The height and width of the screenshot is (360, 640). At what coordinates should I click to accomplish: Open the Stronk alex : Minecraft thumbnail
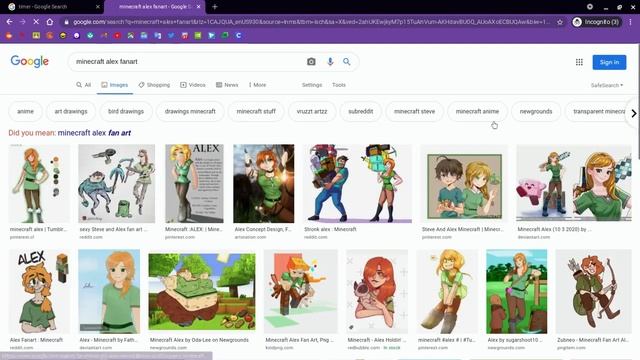[x=358, y=184]
